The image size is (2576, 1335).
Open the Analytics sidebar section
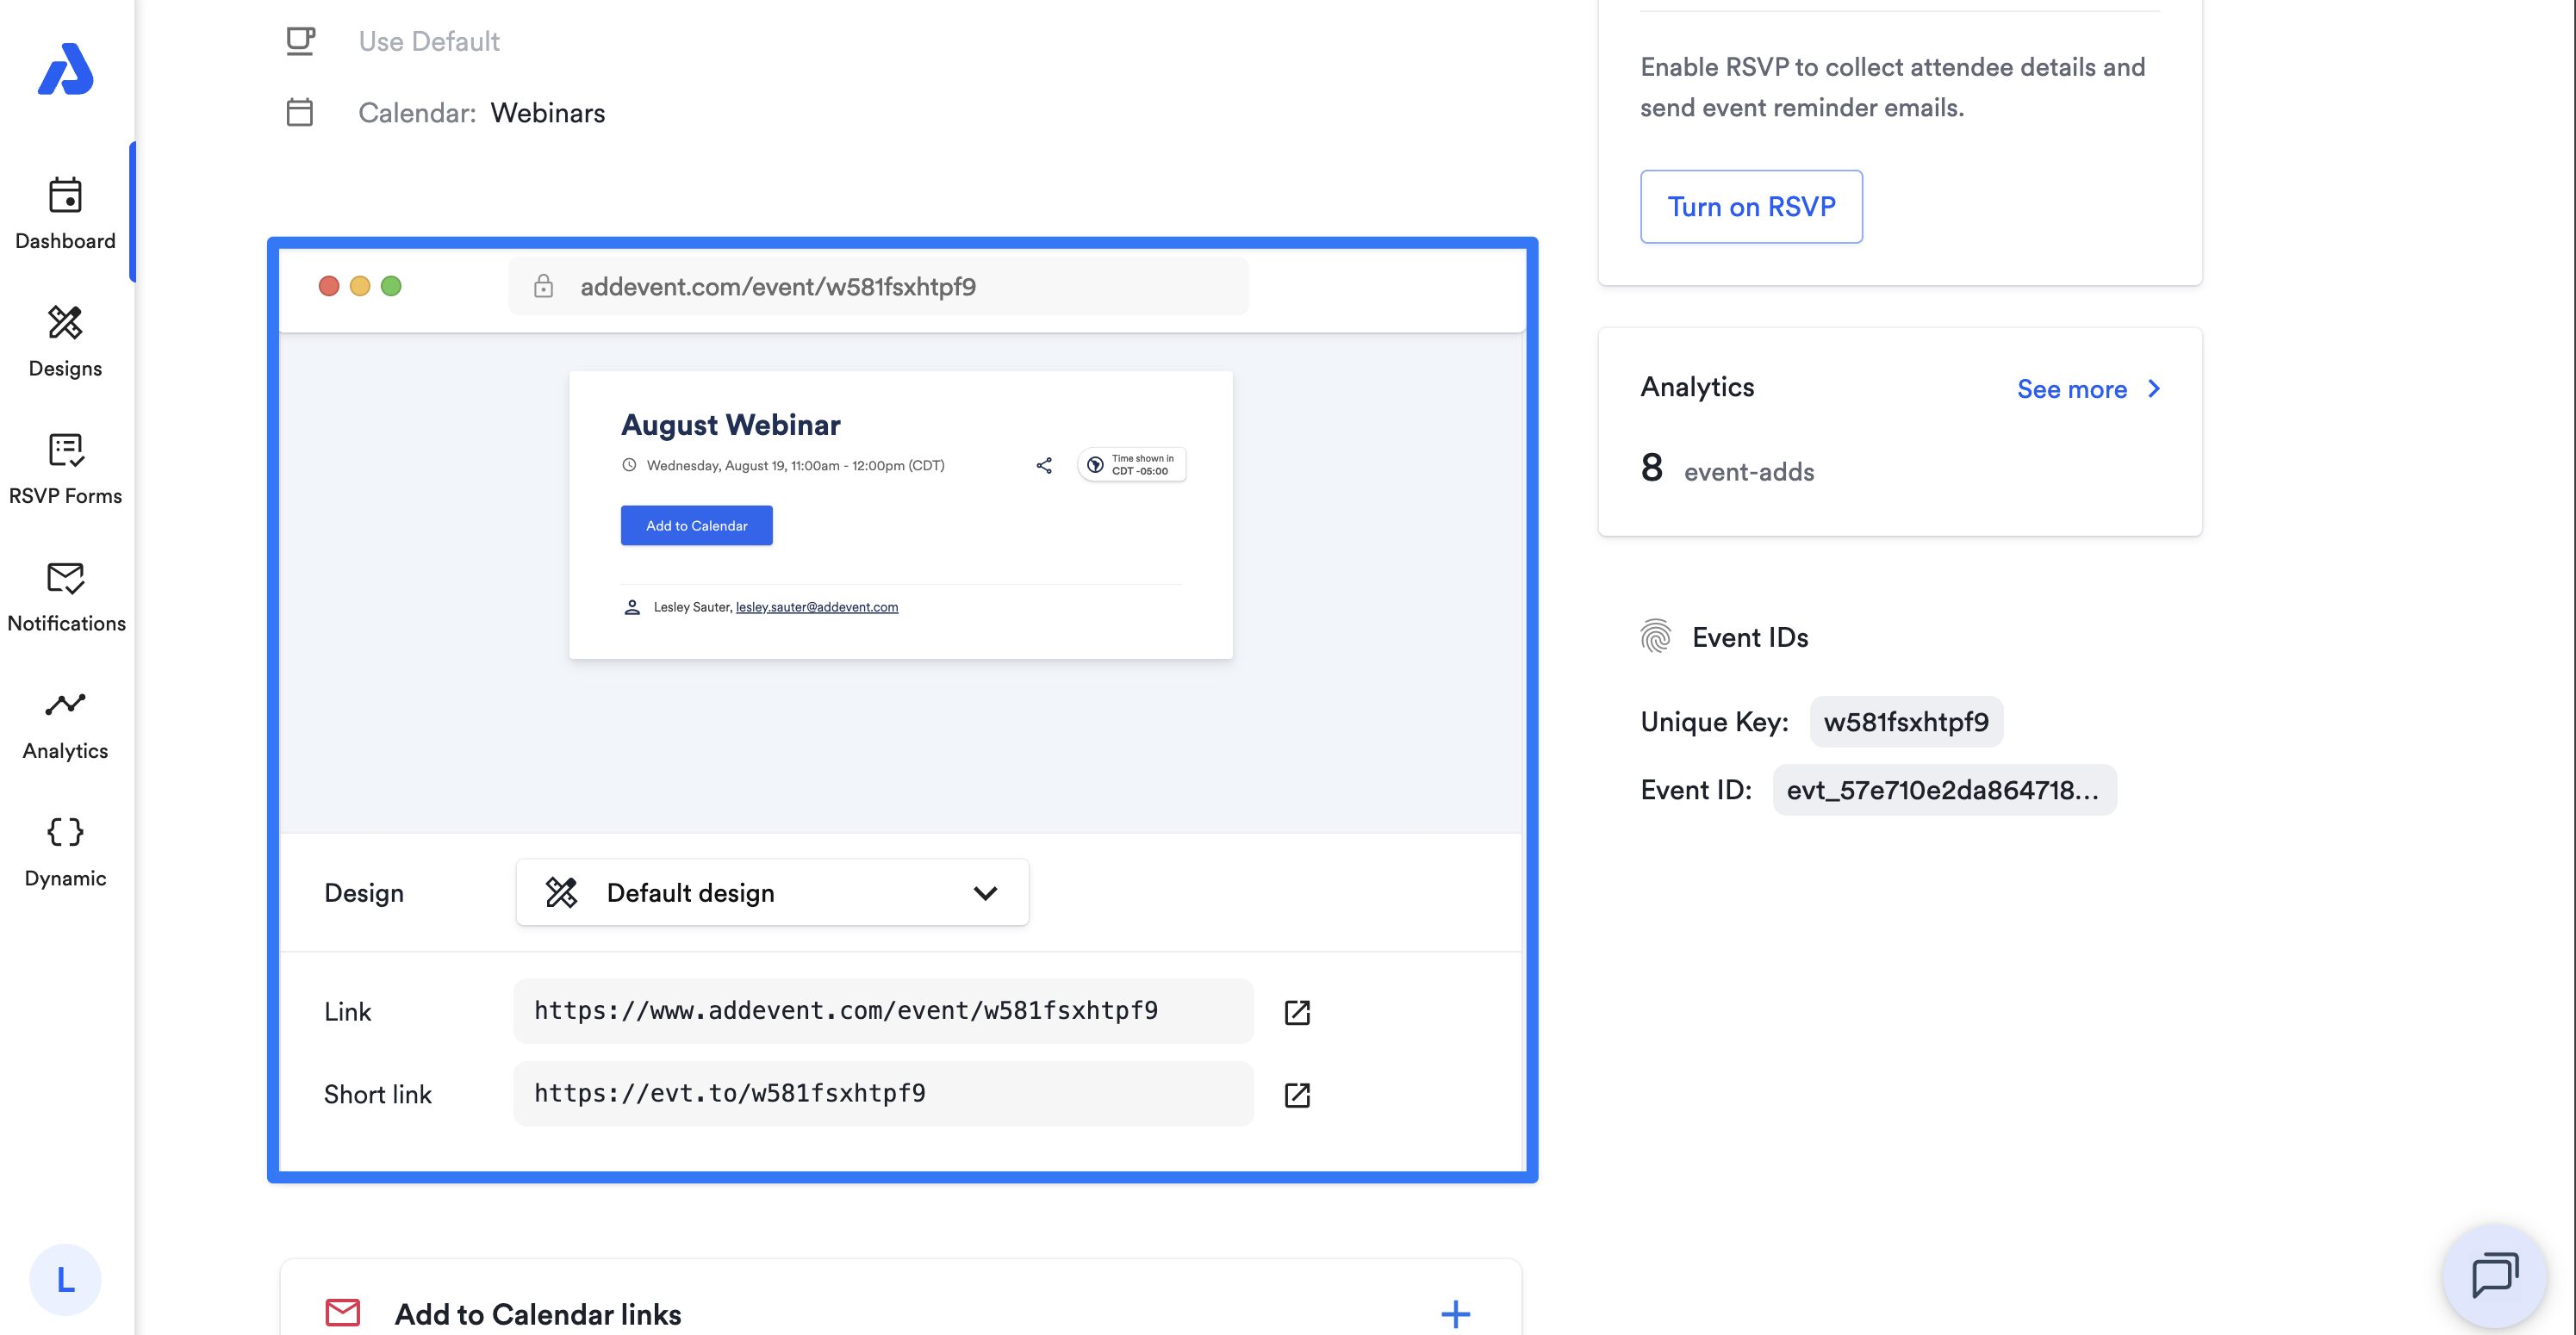[66, 724]
